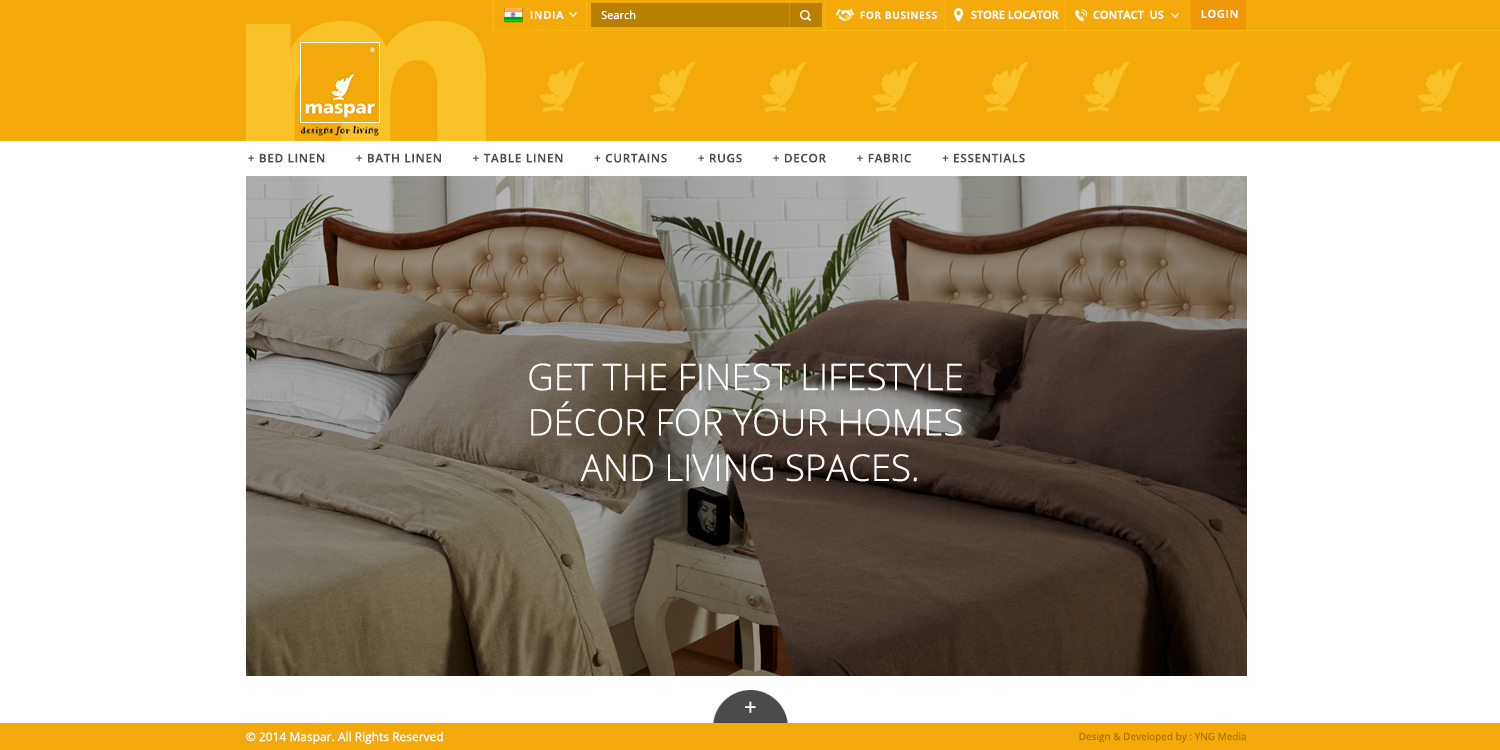The height and width of the screenshot is (750, 1500).
Task: Click the Store Locator pin icon
Action: [x=958, y=15]
